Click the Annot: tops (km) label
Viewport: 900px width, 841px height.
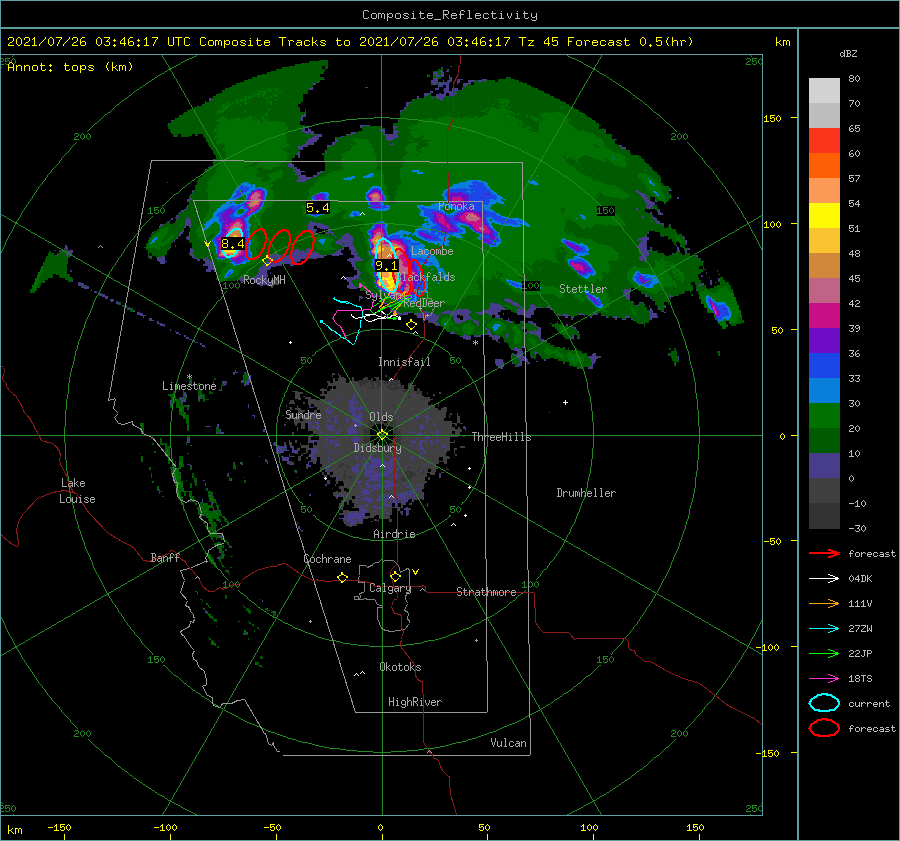point(70,67)
